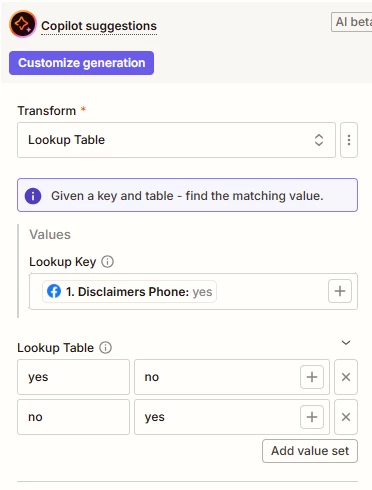Select the Disclaimers Phone pill in Lookup Key
This screenshot has height=490, width=372.
[129, 292]
